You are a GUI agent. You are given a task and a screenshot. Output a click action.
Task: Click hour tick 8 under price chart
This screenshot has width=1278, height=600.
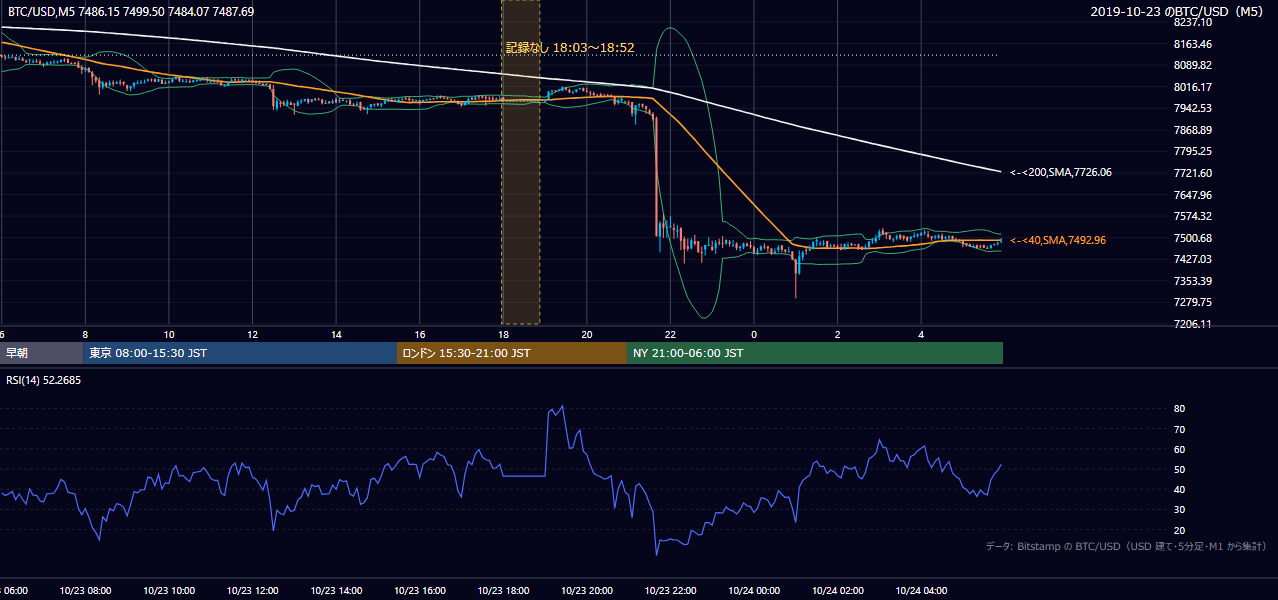coord(85,334)
